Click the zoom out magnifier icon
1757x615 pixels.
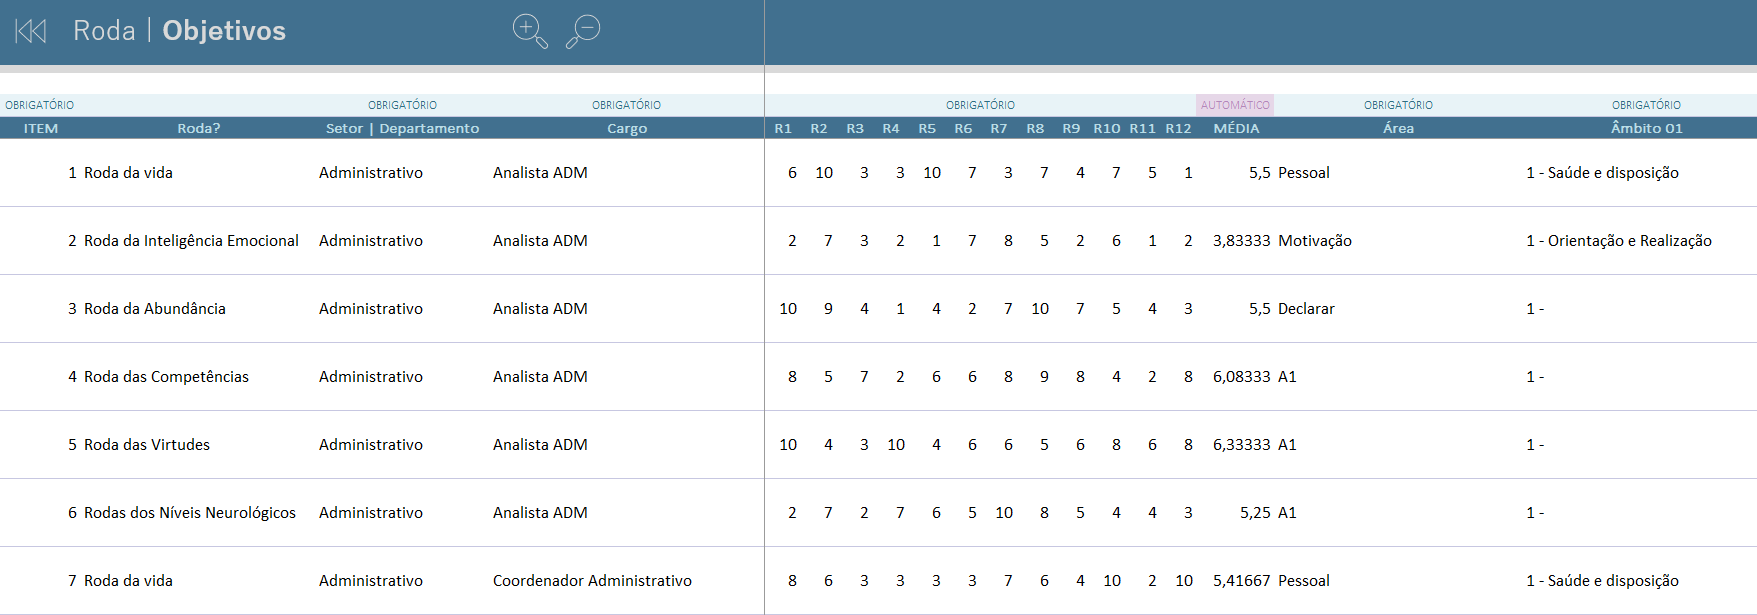[583, 30]
